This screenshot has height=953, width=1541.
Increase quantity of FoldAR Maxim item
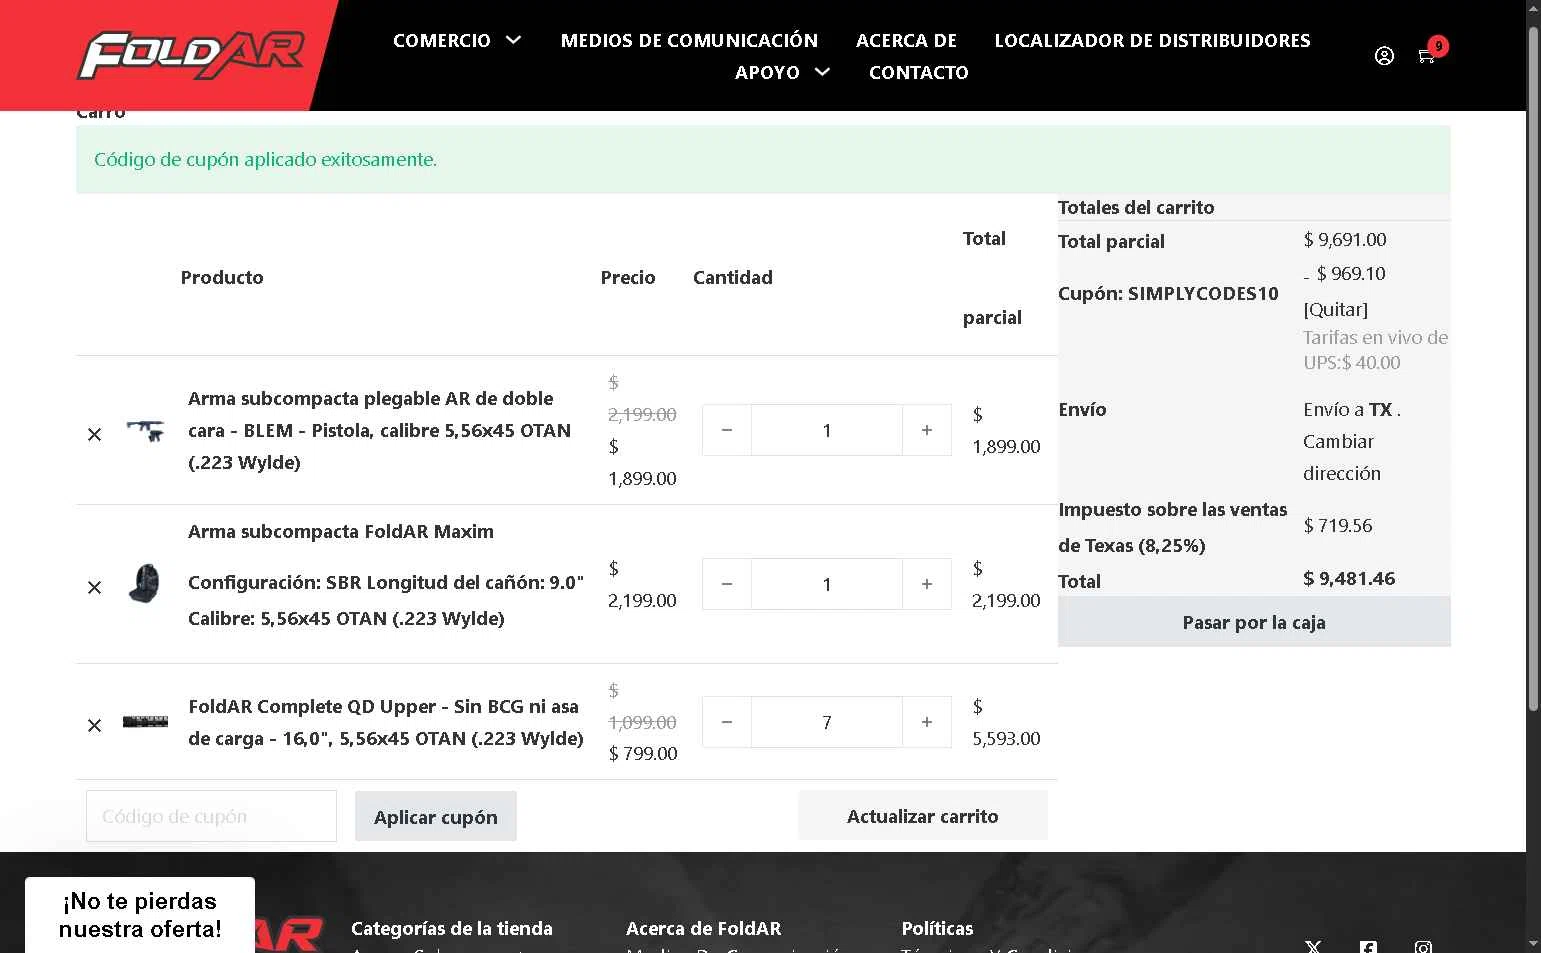point(927,584)
